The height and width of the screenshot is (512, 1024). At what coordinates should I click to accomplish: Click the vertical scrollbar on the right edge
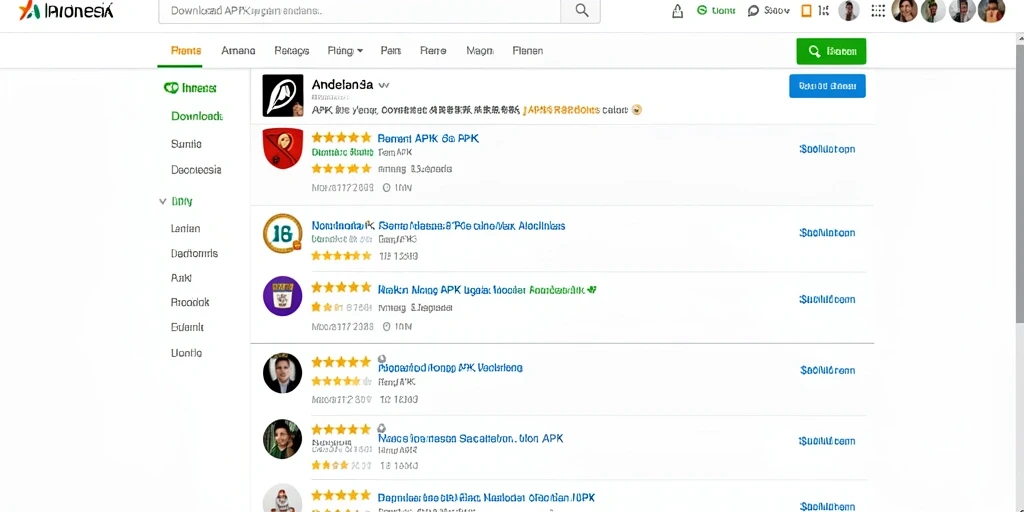click(x=1019, y=176)
